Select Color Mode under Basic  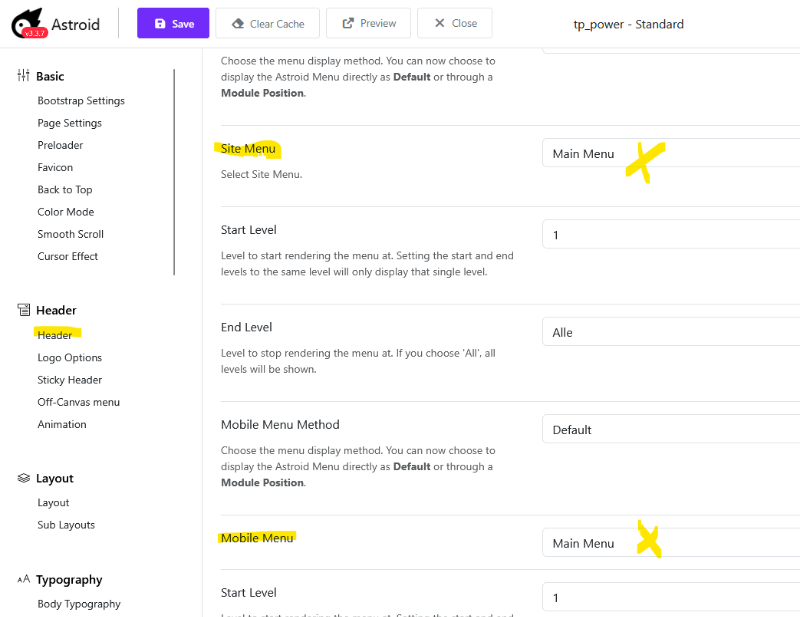[x=66, y=212]
